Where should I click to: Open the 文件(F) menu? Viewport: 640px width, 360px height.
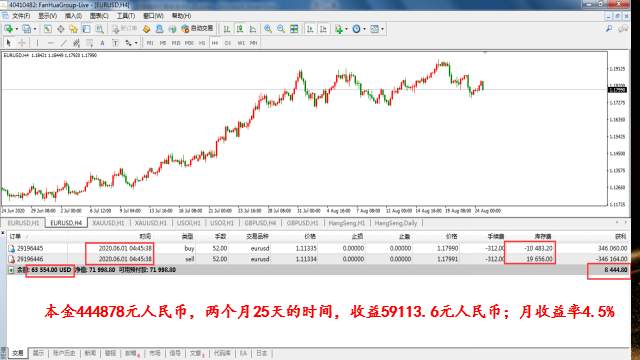click(x=21, y=16)
